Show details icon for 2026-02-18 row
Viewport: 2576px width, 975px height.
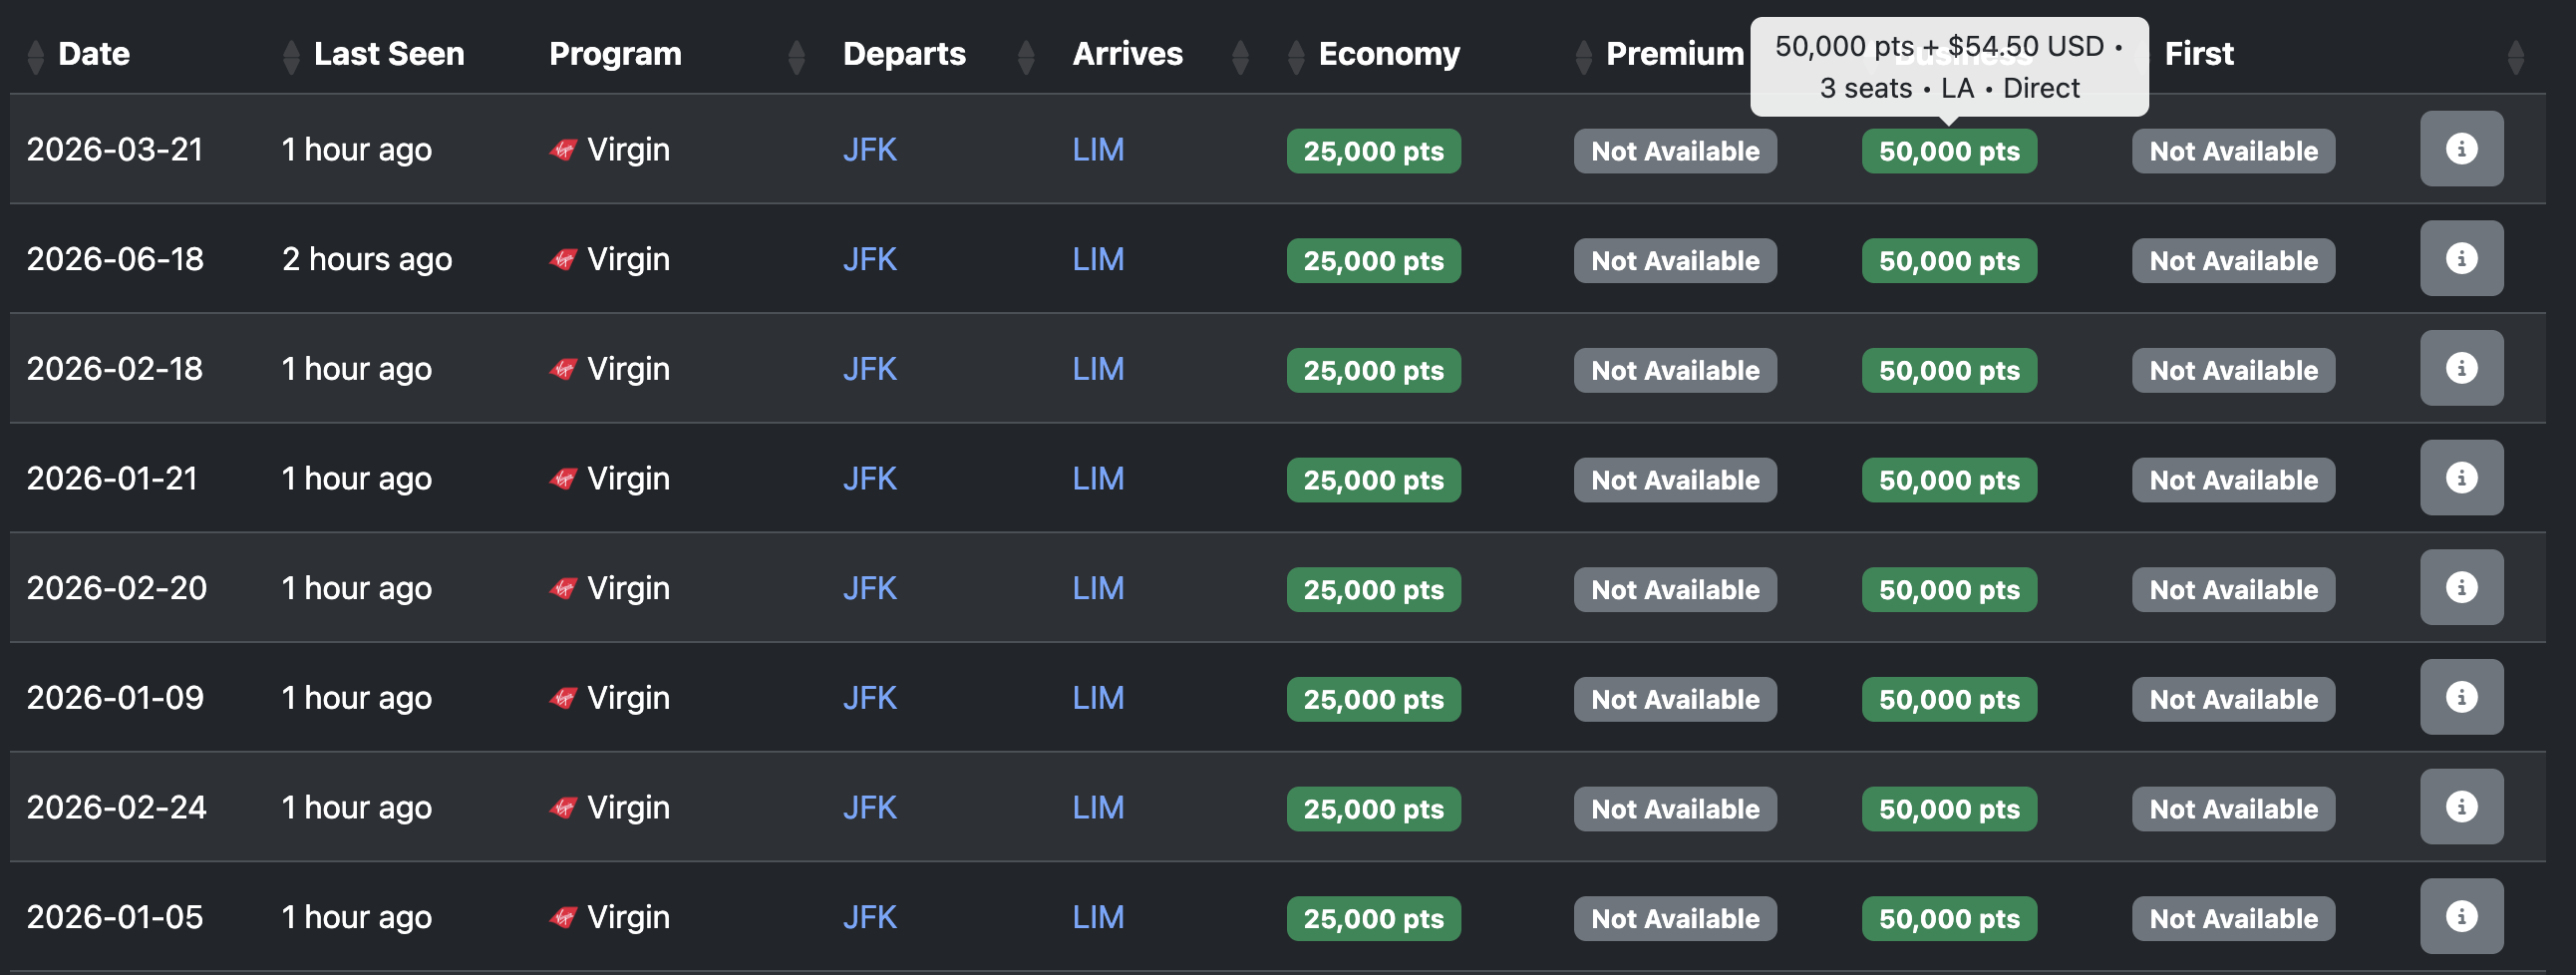pyautogui.click(x=2461, y=368)
